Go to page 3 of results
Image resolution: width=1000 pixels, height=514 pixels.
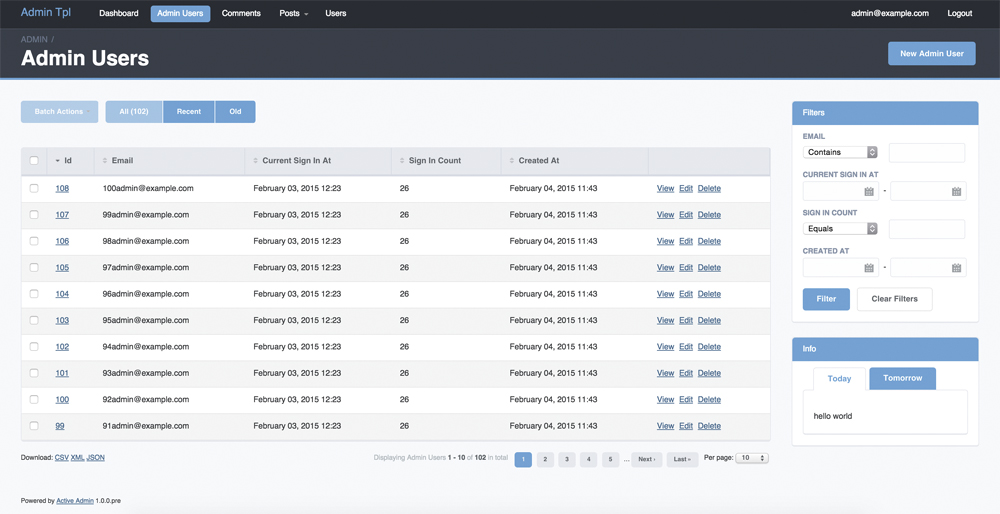point(567,459)
